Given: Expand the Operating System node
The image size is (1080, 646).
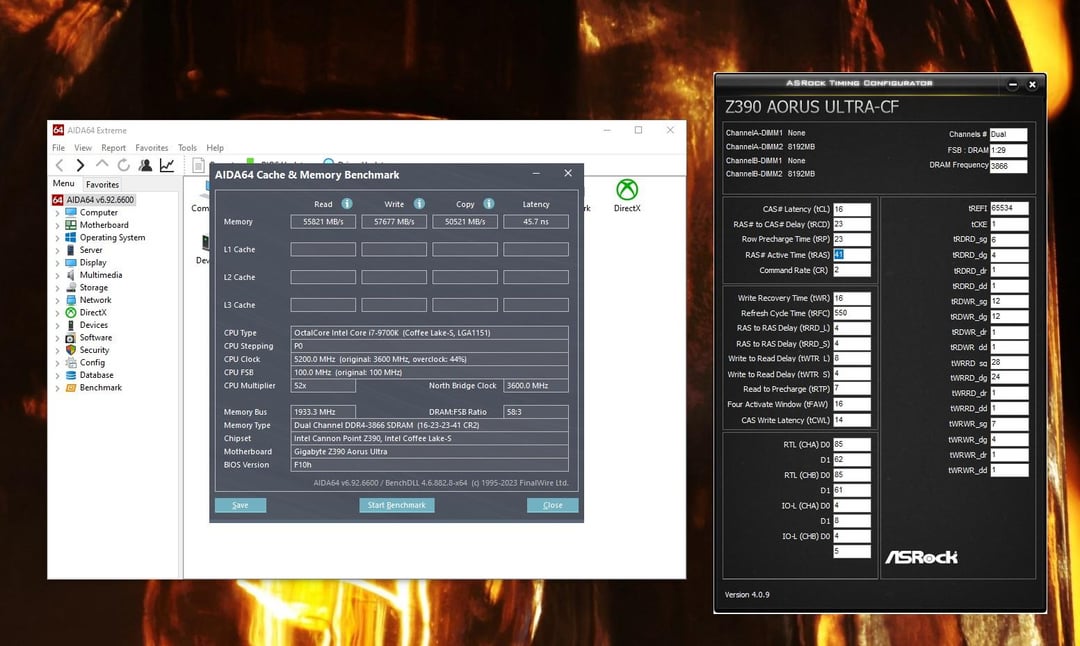Looking at the screenshot, I should click(x=57, y=238).
